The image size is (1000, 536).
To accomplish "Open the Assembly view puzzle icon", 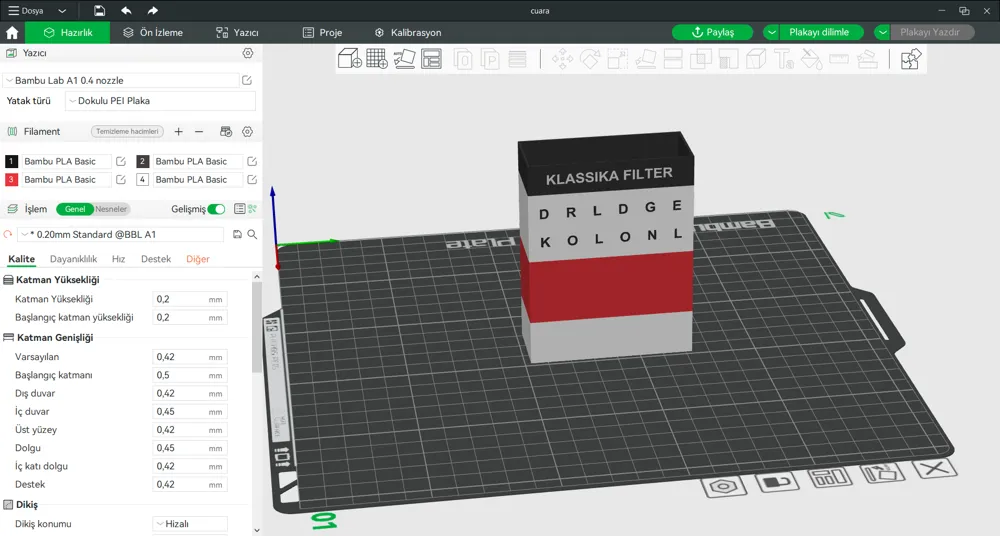I will point(911,59).
